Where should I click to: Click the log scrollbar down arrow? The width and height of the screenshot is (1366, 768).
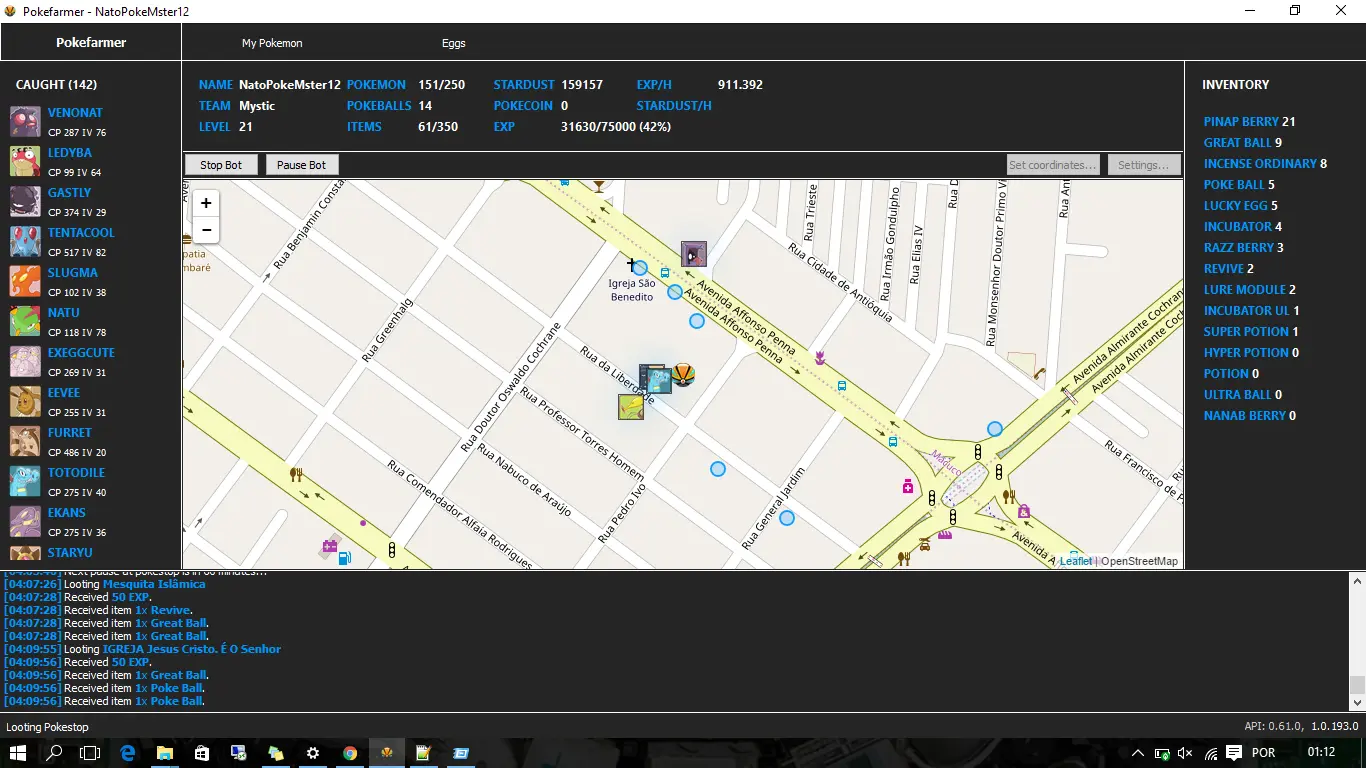point(1357,703)
